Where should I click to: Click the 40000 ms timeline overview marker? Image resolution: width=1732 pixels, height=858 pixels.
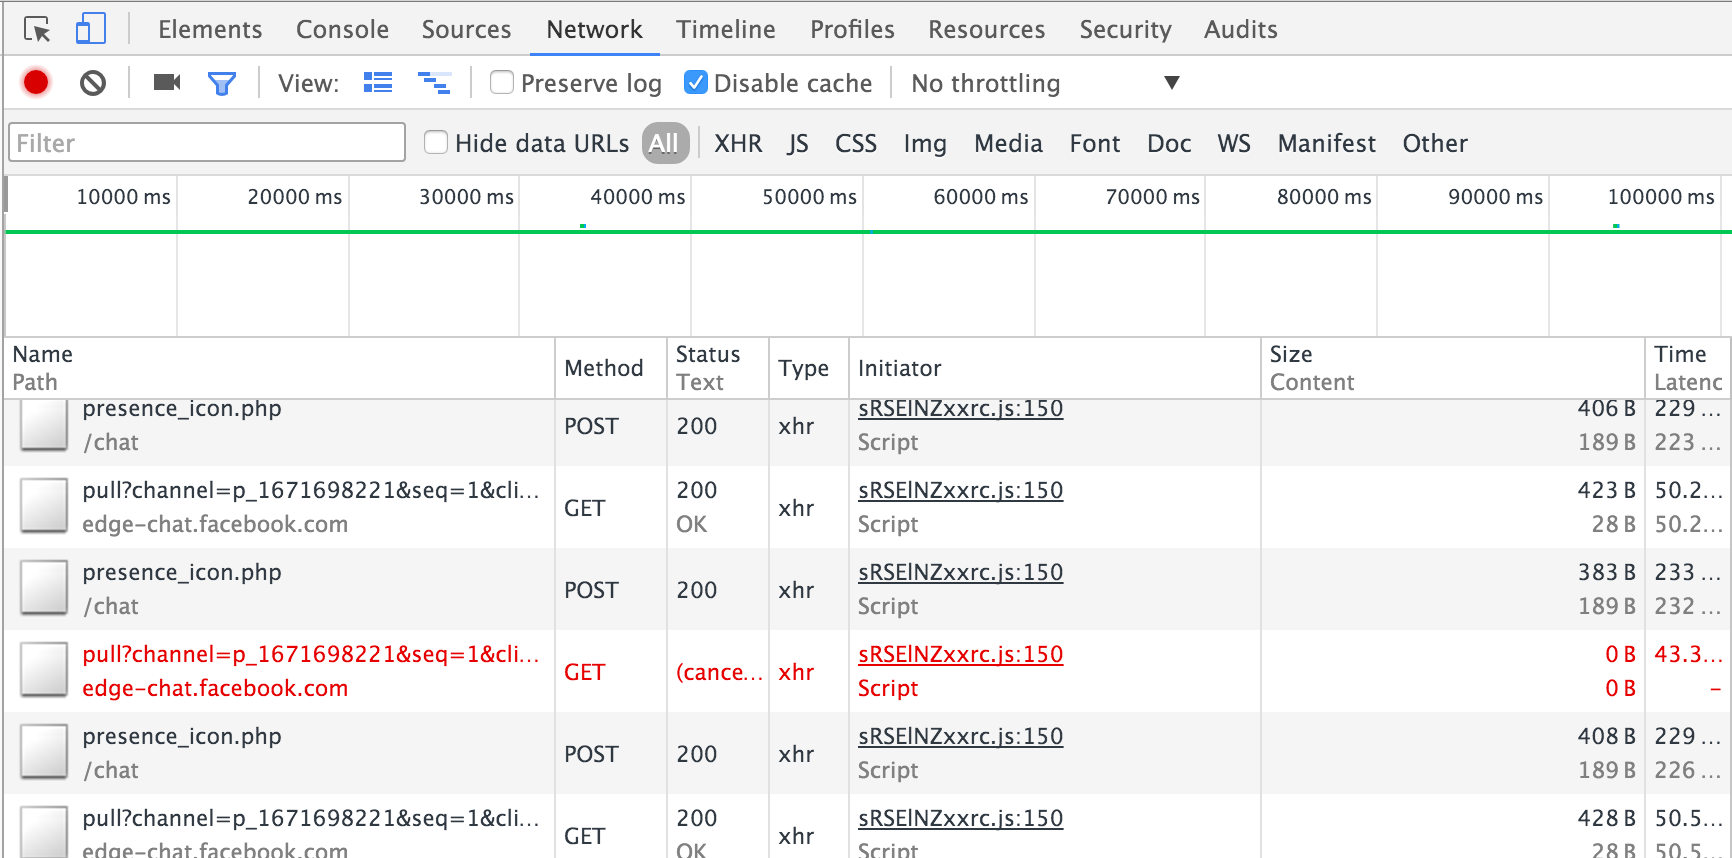(x=637, y=197)
